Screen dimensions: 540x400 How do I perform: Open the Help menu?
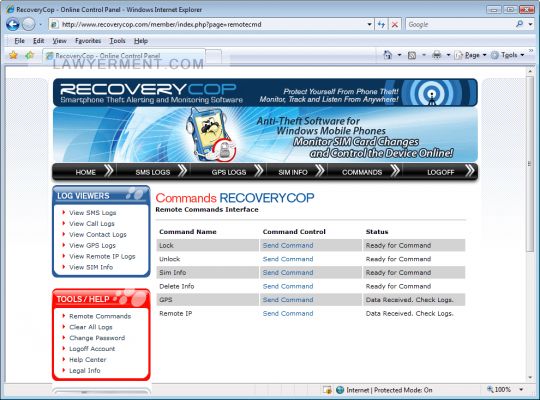[141, 41]
